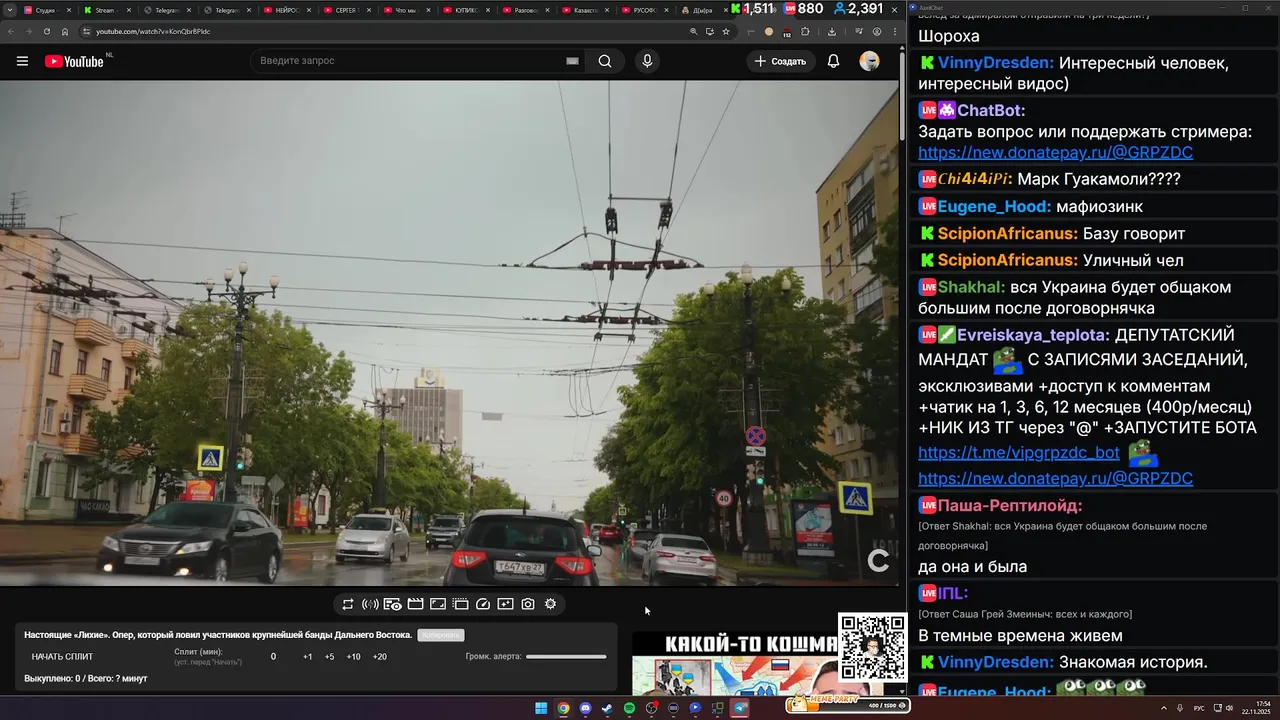Click the browser address bar URL

point(153,31)
